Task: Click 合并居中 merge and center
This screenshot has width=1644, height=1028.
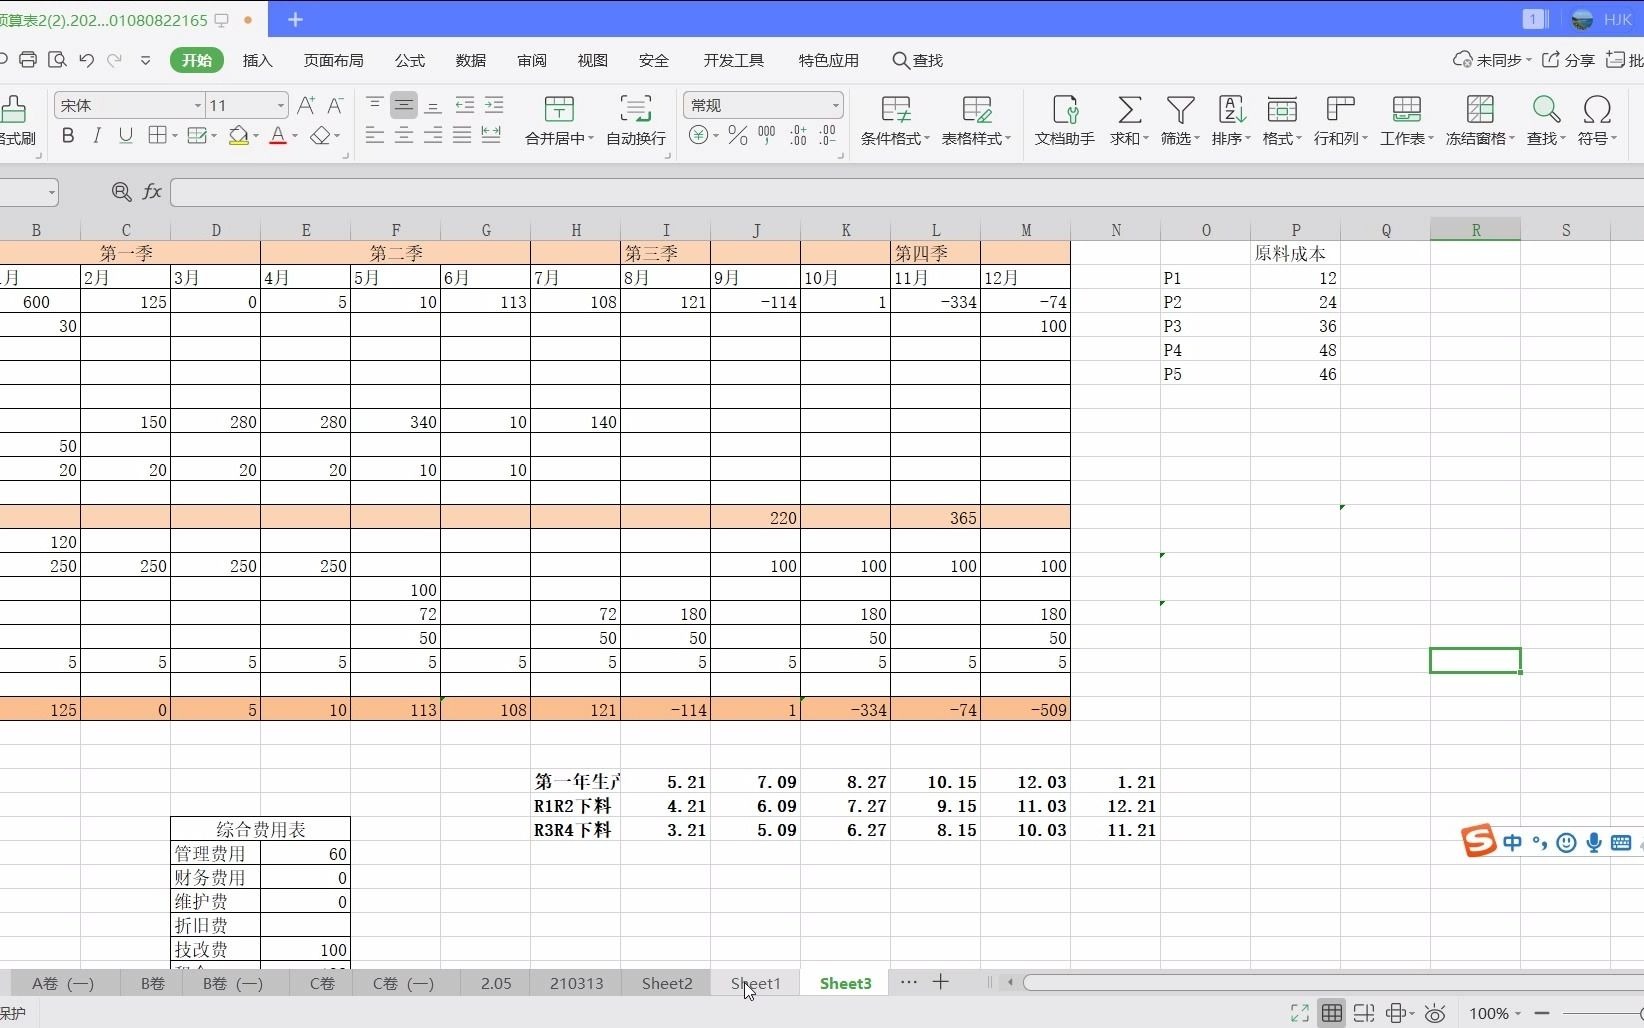Action: coord(559,120)
